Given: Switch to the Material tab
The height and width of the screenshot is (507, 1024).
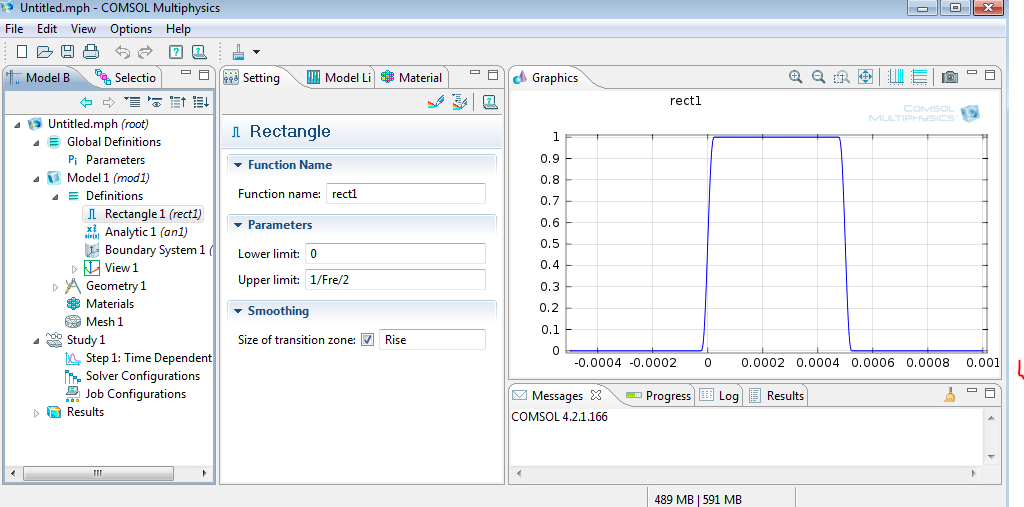Looking at the screenshot, I should (x=412, y=78).
